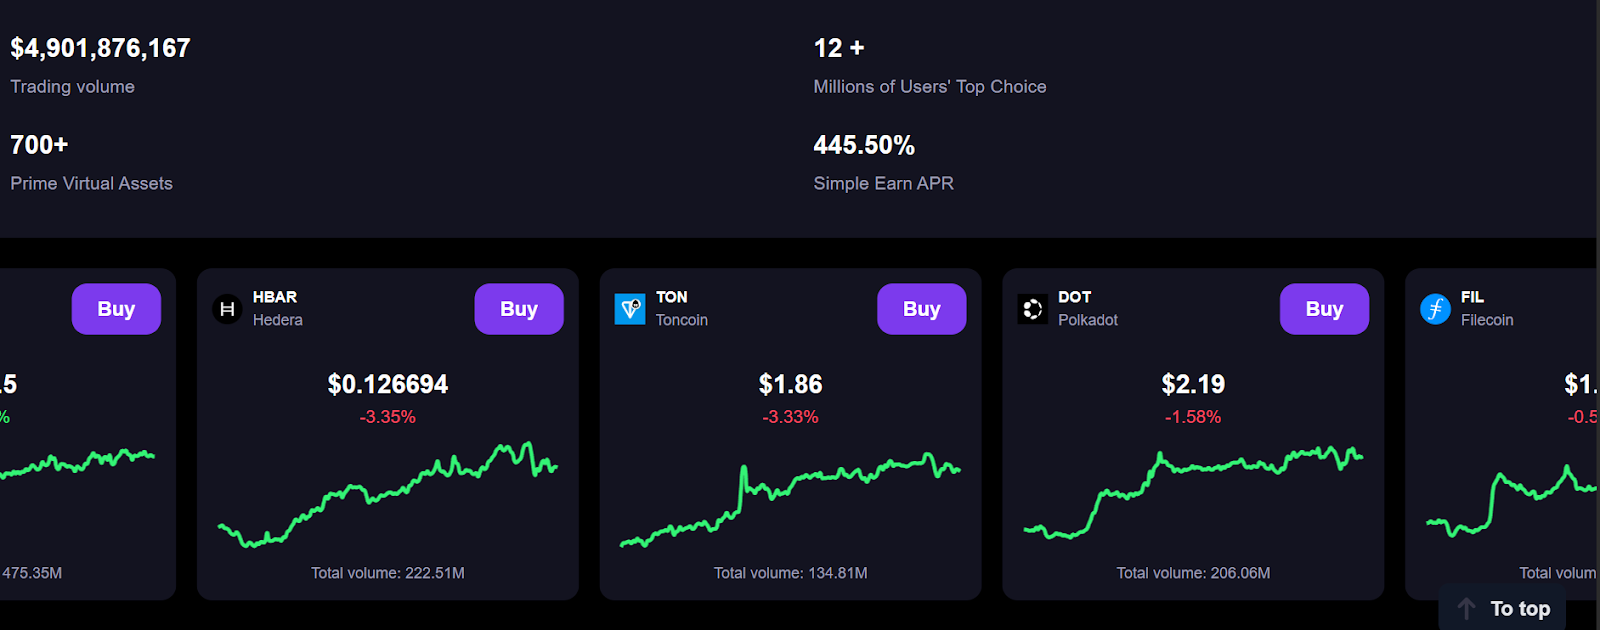The image size is (1600, 630).
Task: Open the Filecoin price chart
Action: [x=1512, y=500]
